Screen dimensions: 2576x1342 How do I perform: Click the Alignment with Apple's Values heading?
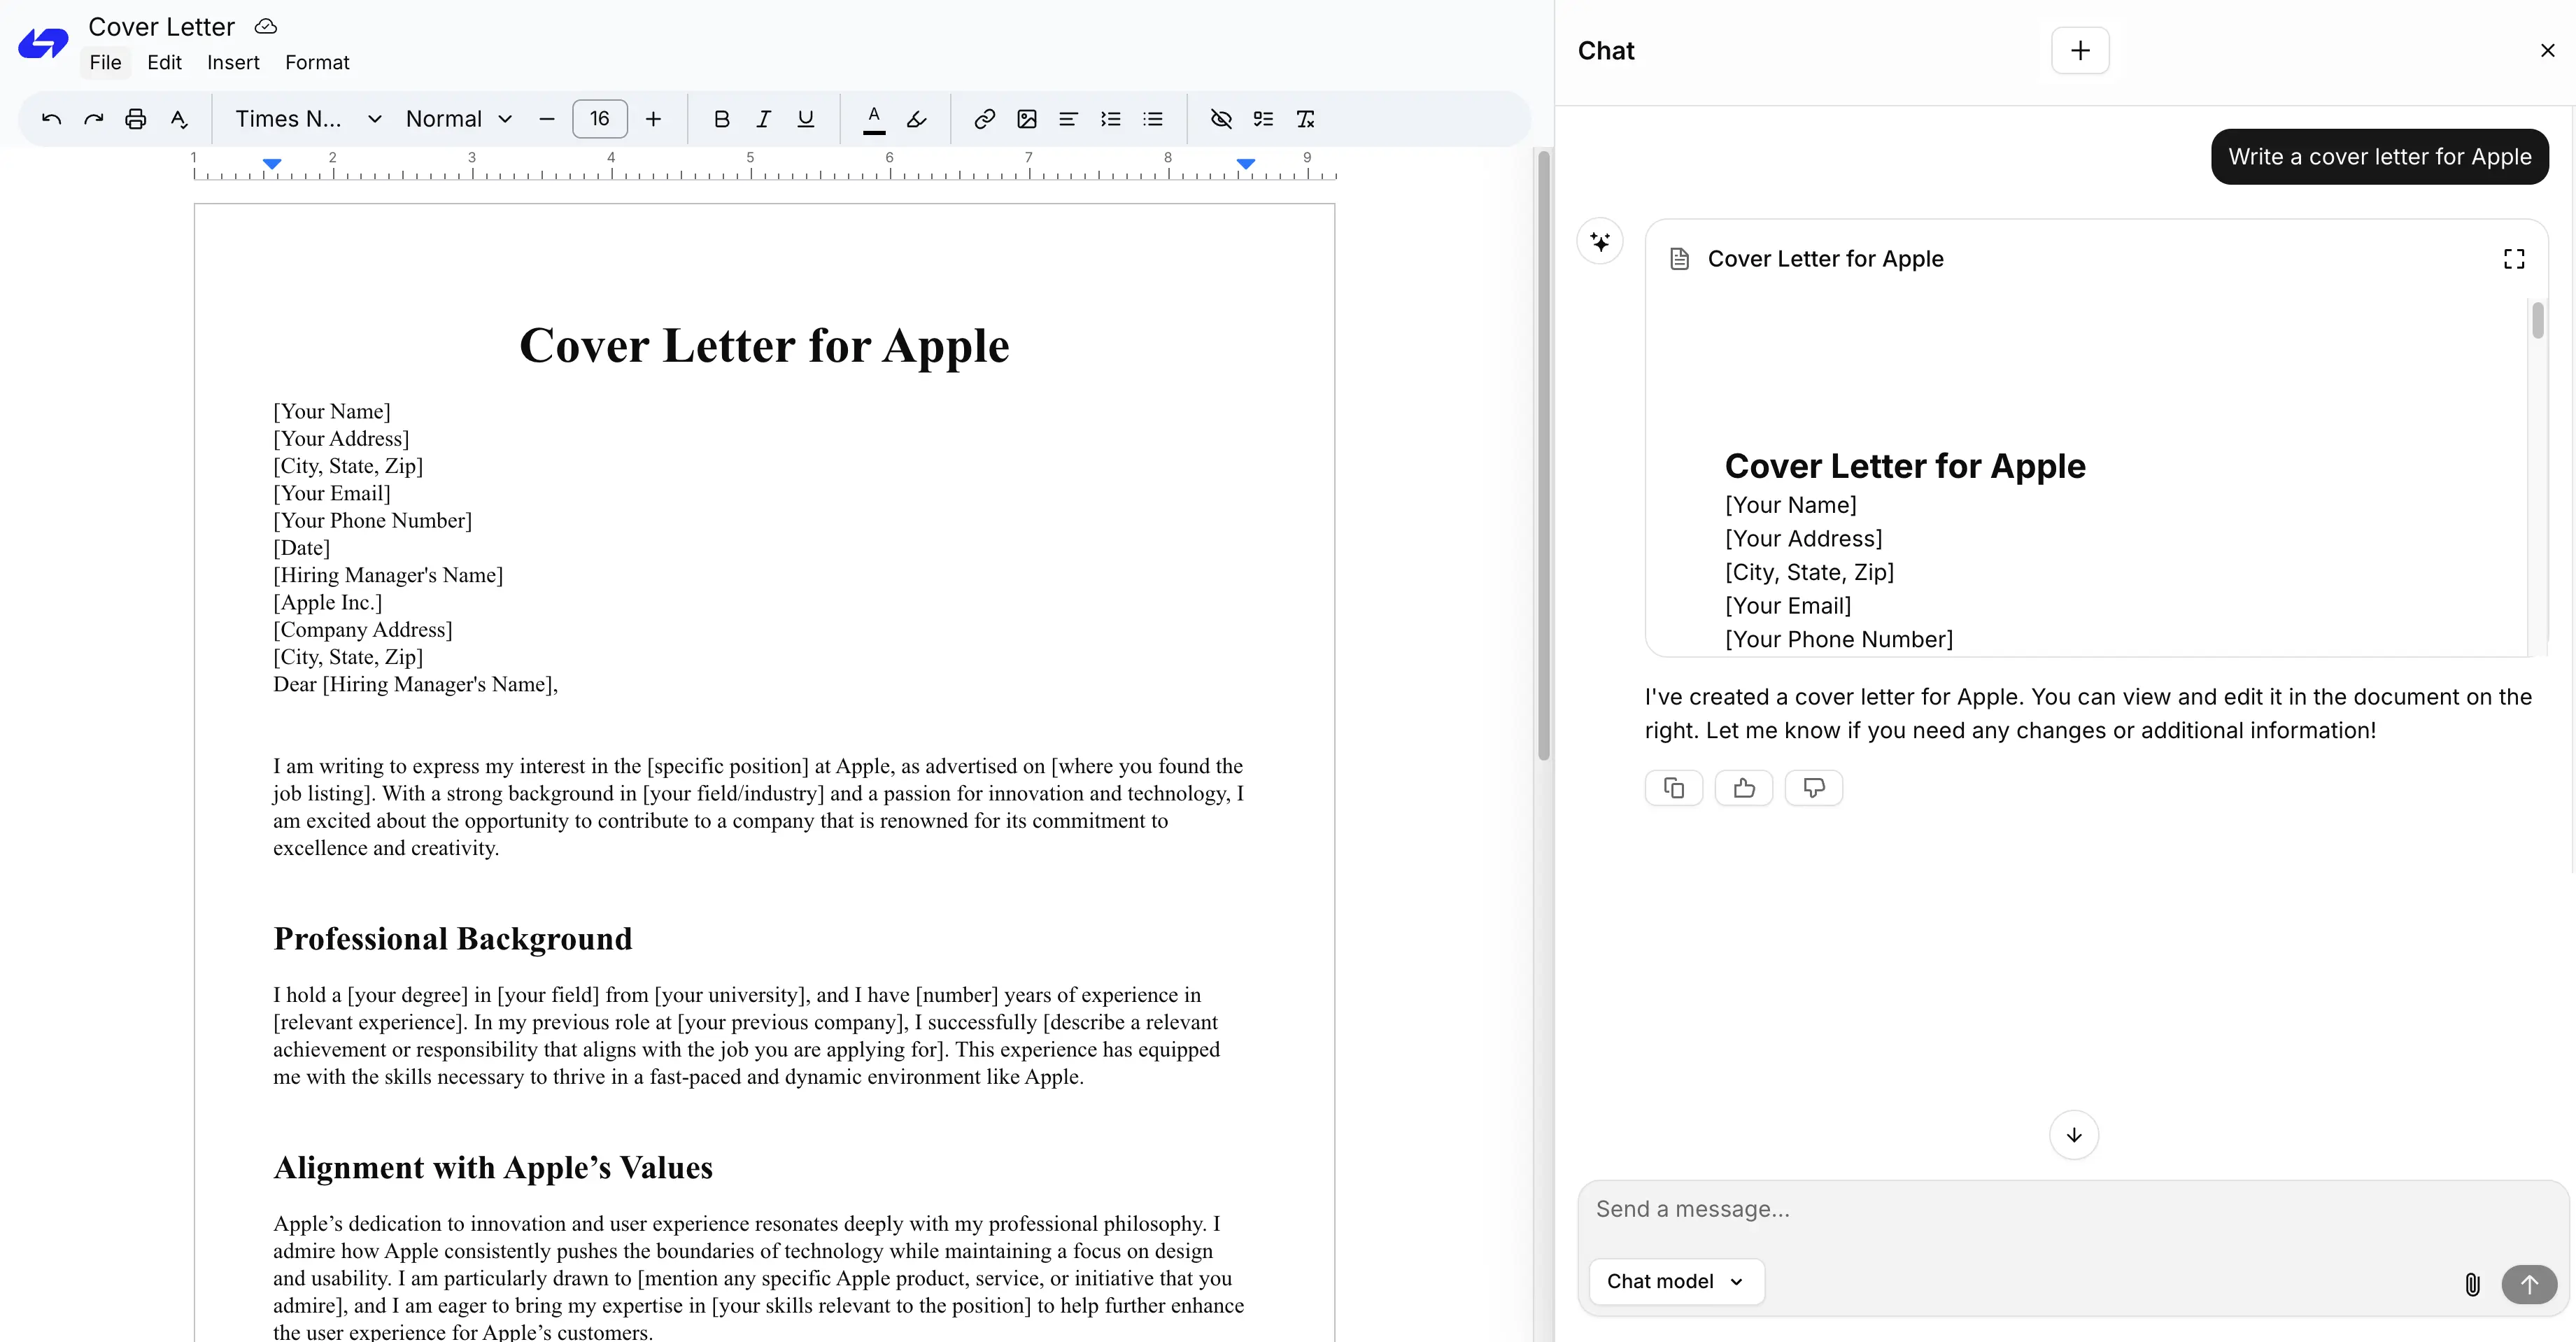point(493,1168)
